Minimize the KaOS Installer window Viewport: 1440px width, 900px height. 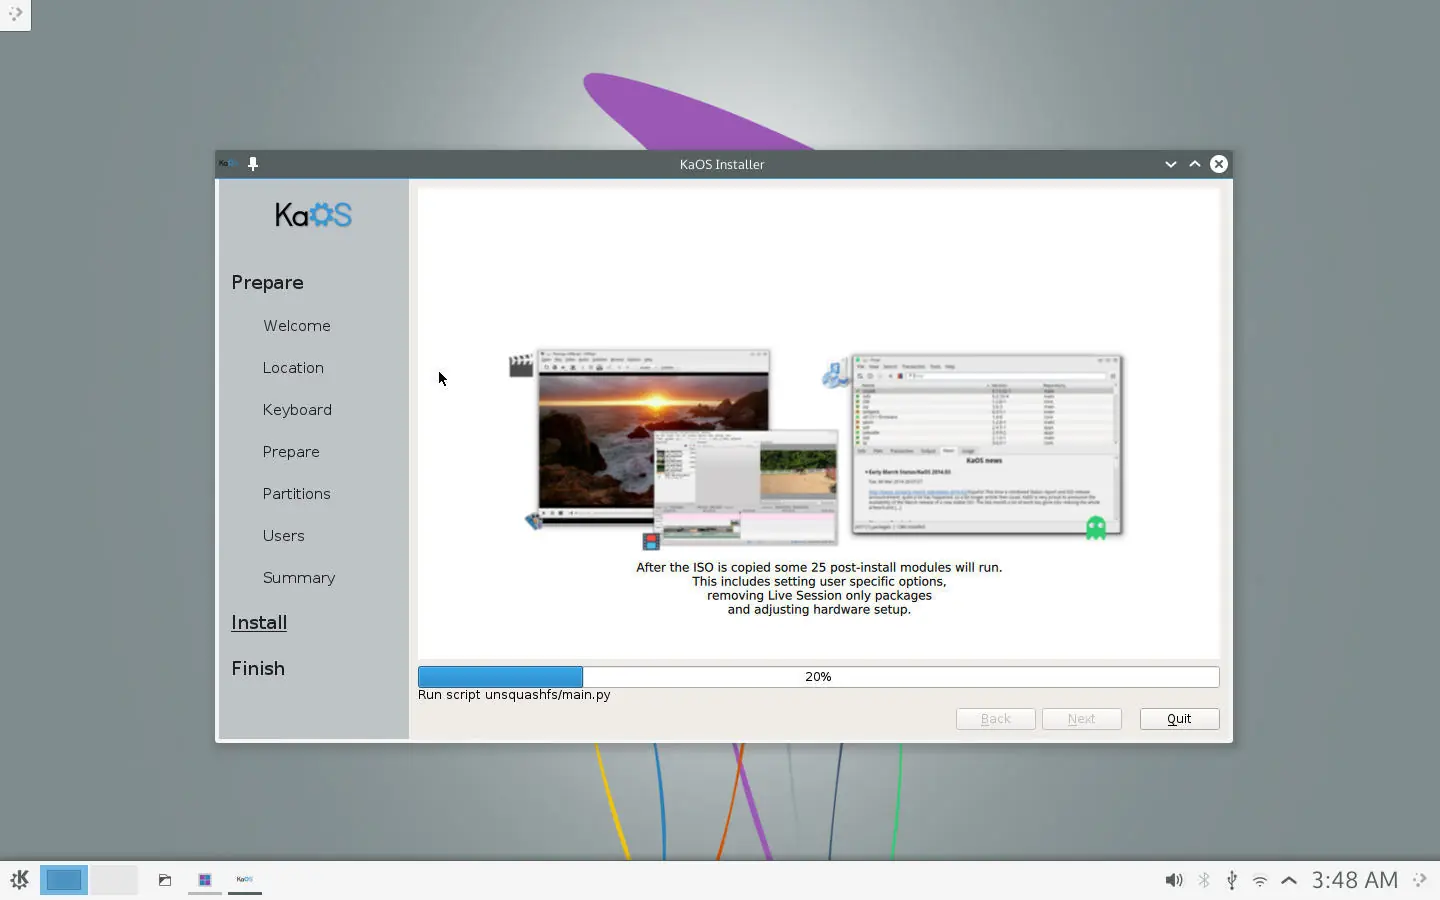click(x=1171, y=164)
